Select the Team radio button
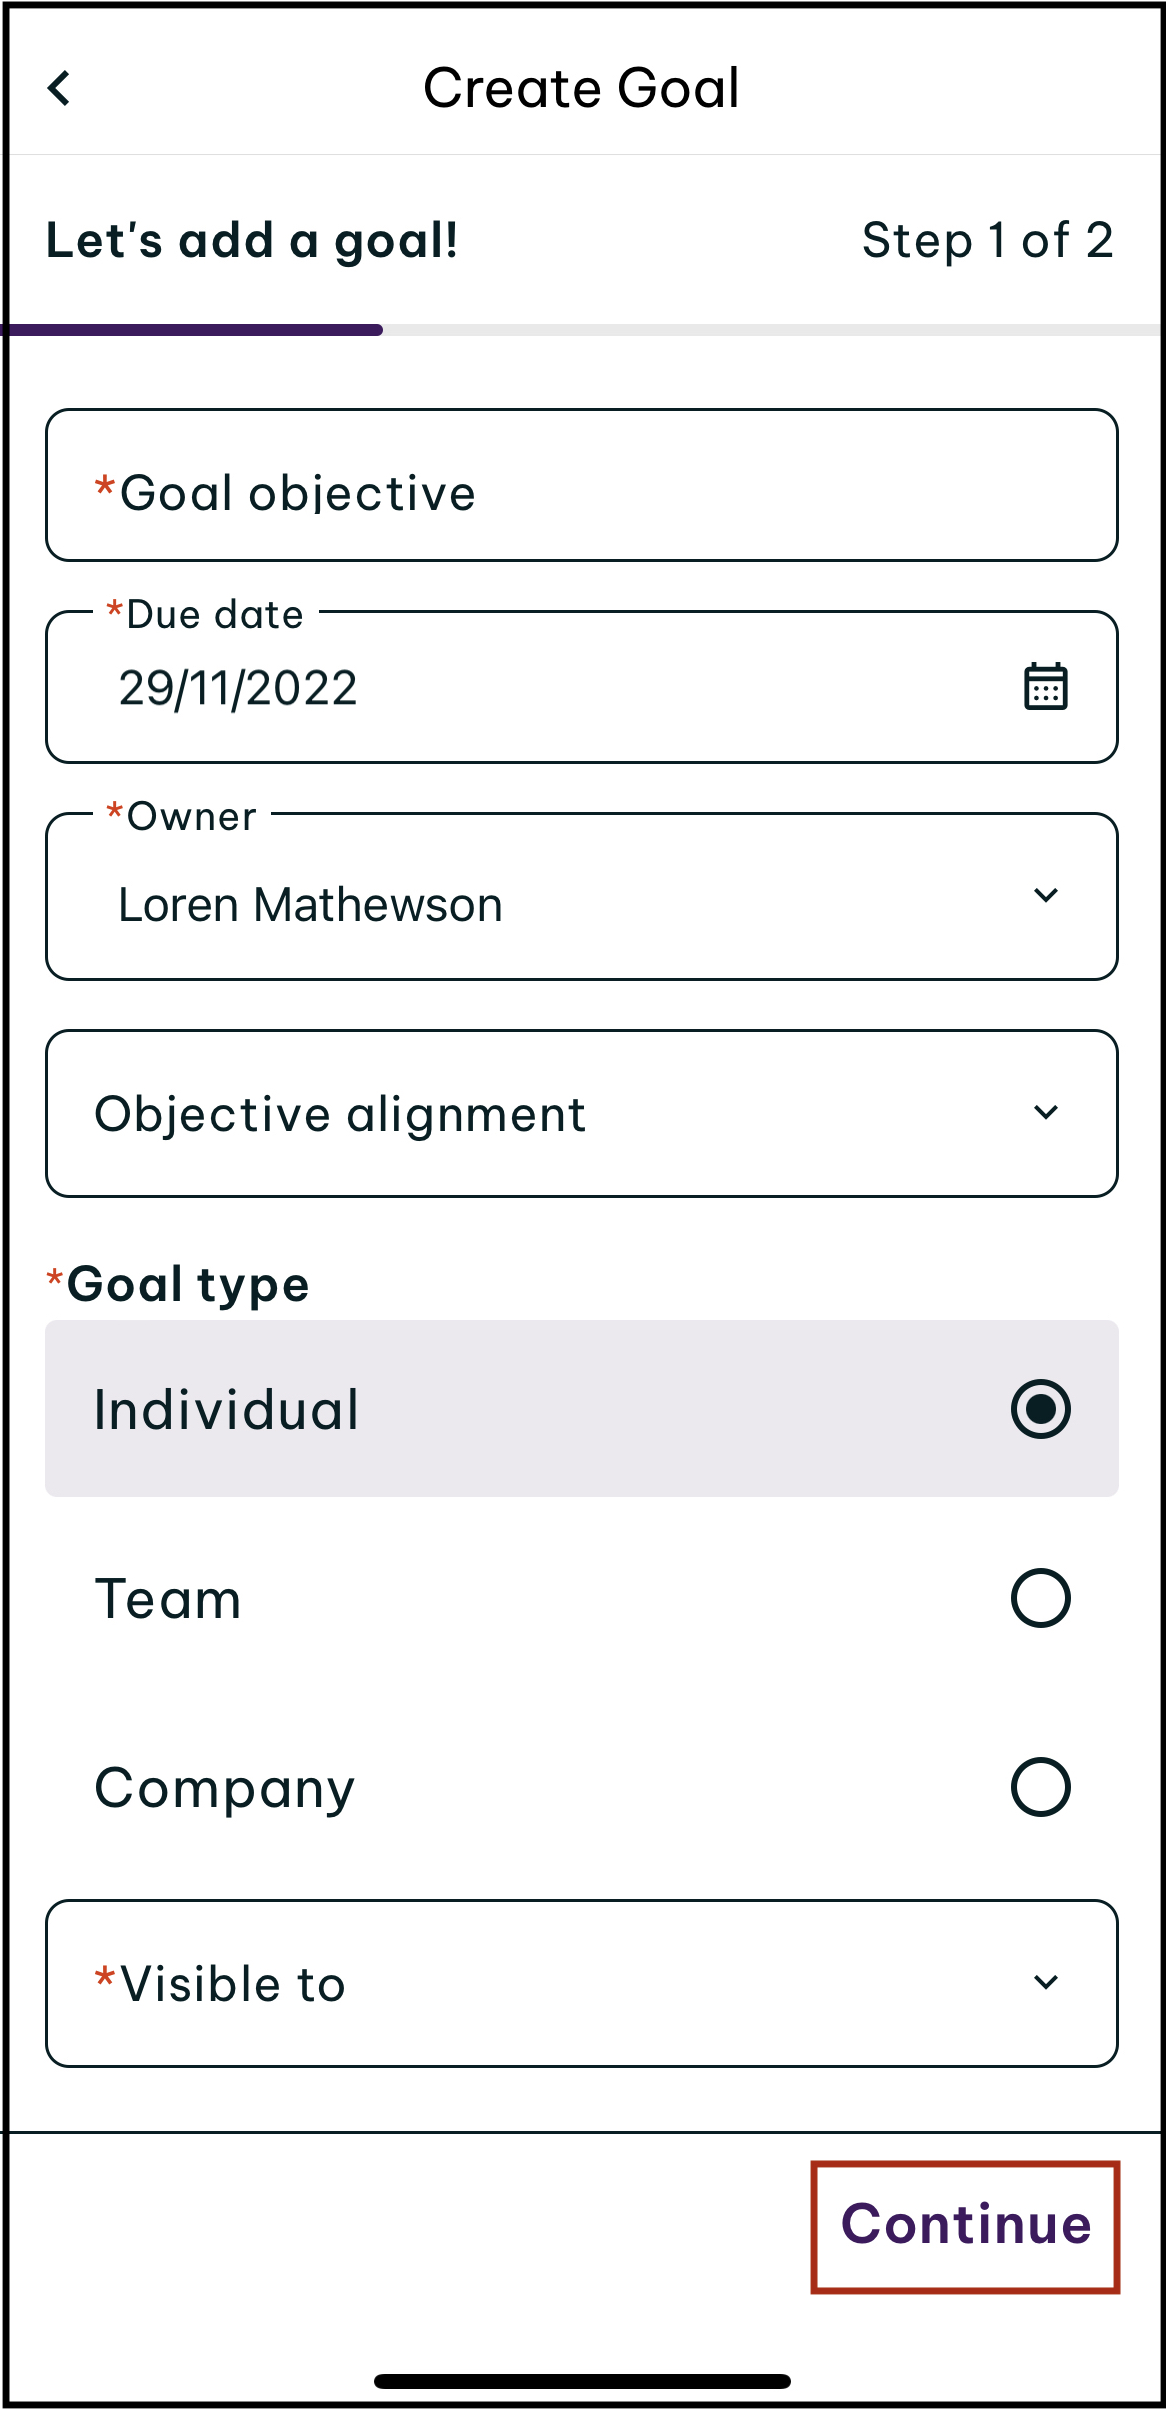 click(1040, 1598)
